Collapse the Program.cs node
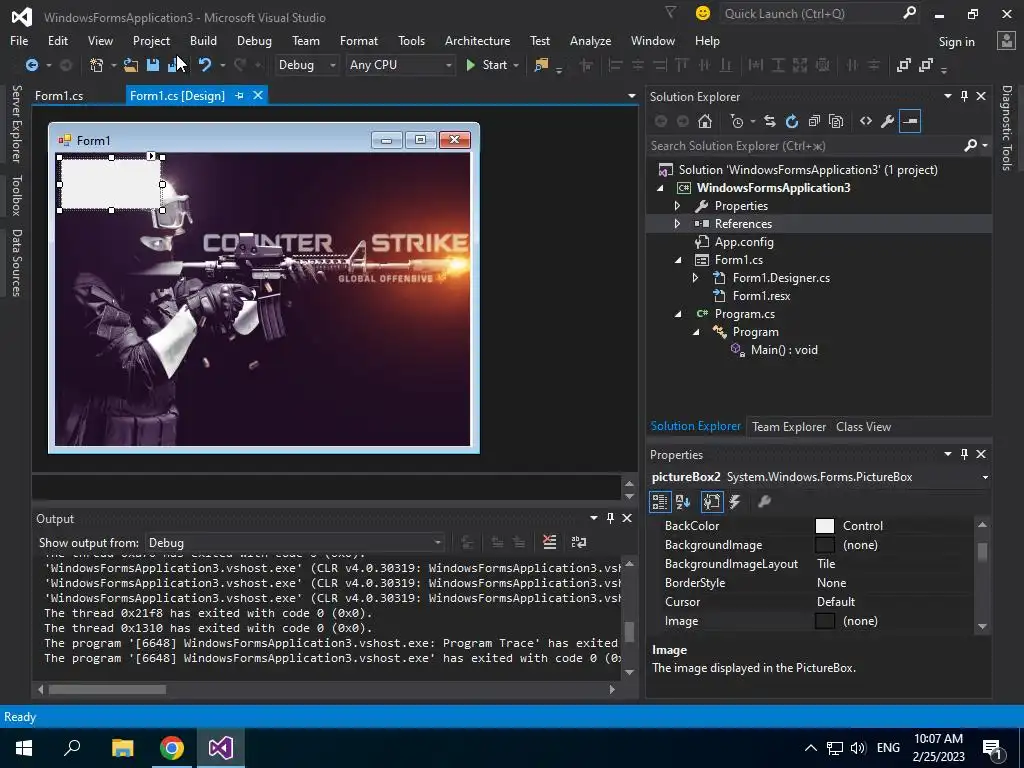The image size is (1024, 768). tap(678, 314)
